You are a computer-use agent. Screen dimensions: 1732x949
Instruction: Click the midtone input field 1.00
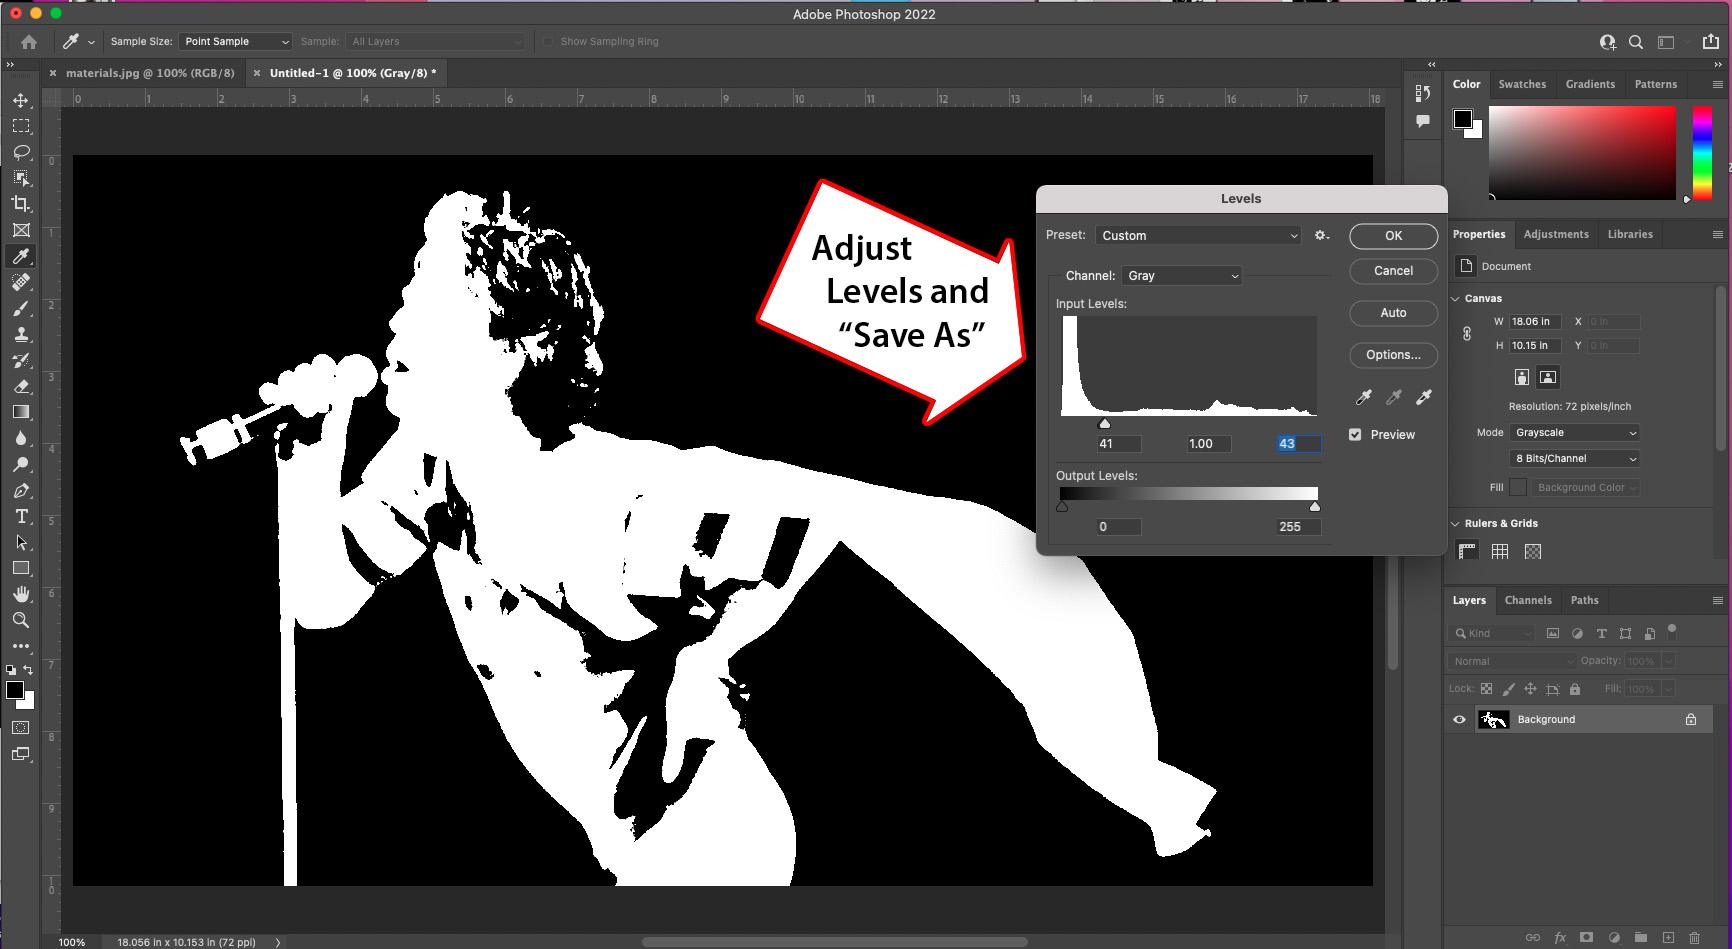coord(1208,444)
